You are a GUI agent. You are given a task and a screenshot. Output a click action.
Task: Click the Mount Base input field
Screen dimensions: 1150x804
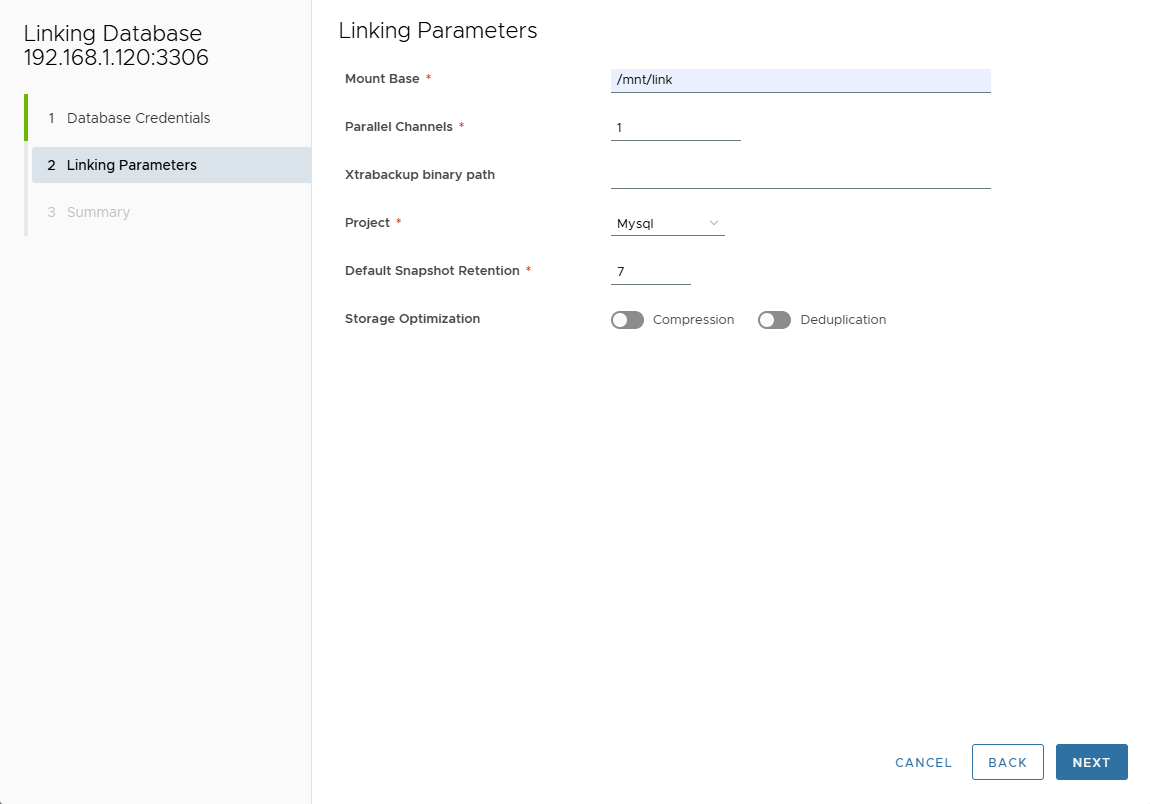pyautogui.click(x=800, y=79)
